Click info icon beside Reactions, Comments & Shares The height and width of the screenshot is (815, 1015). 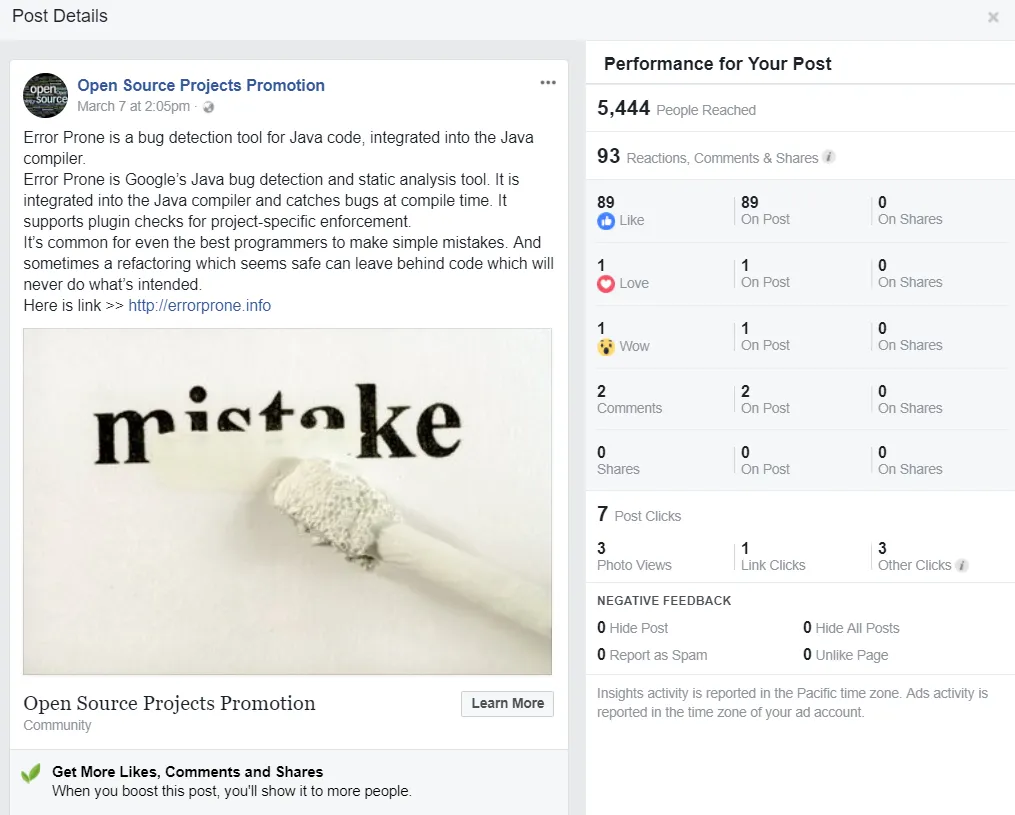829,157
